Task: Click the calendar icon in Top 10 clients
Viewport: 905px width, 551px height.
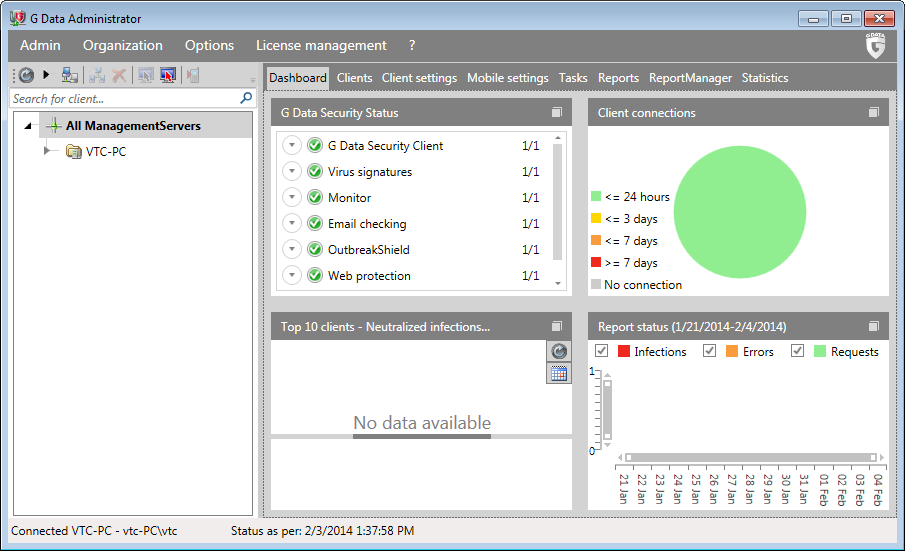Action: coord(559,373)
